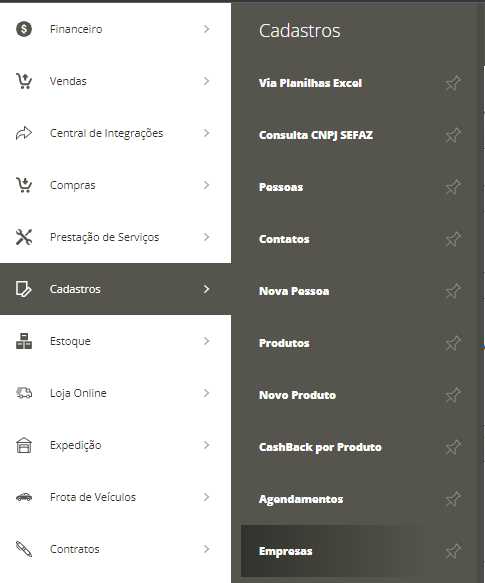Expand the Frota de Veículos chevron
Image resolution: width=485 pixels, height=583 pixels.
pos(206,497)
